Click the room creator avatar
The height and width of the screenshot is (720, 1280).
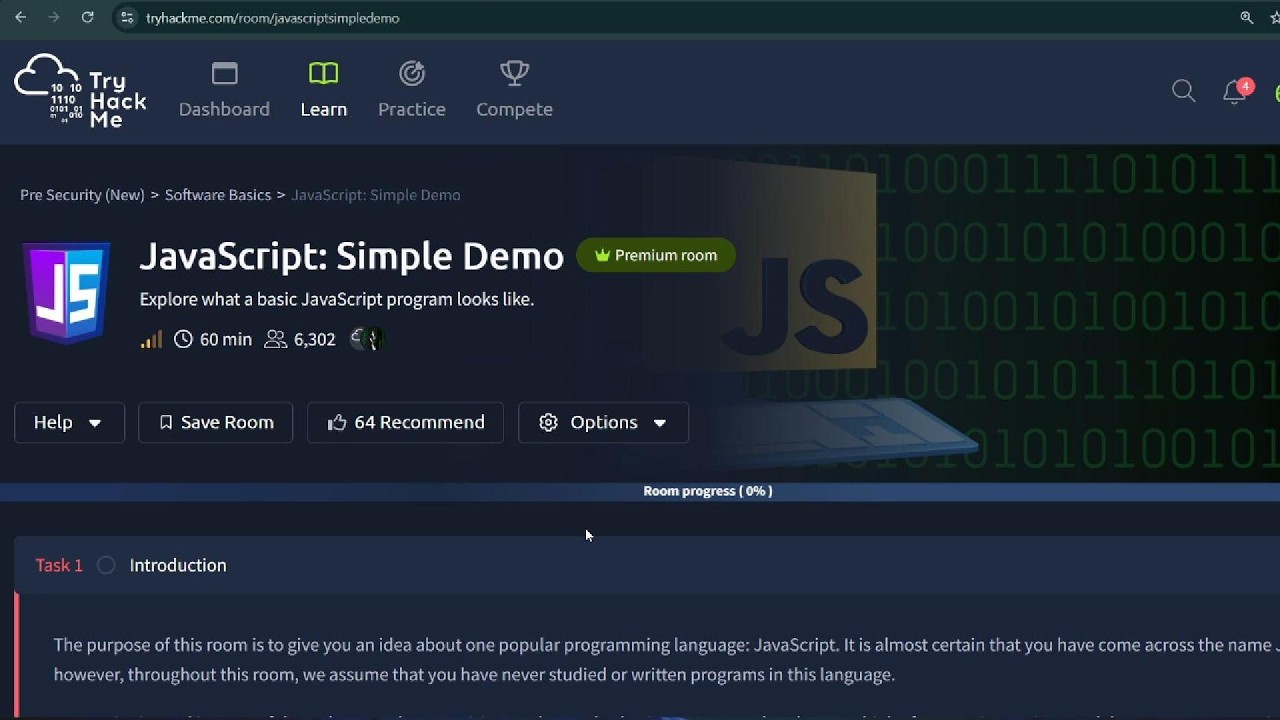[x=366, y=339]
